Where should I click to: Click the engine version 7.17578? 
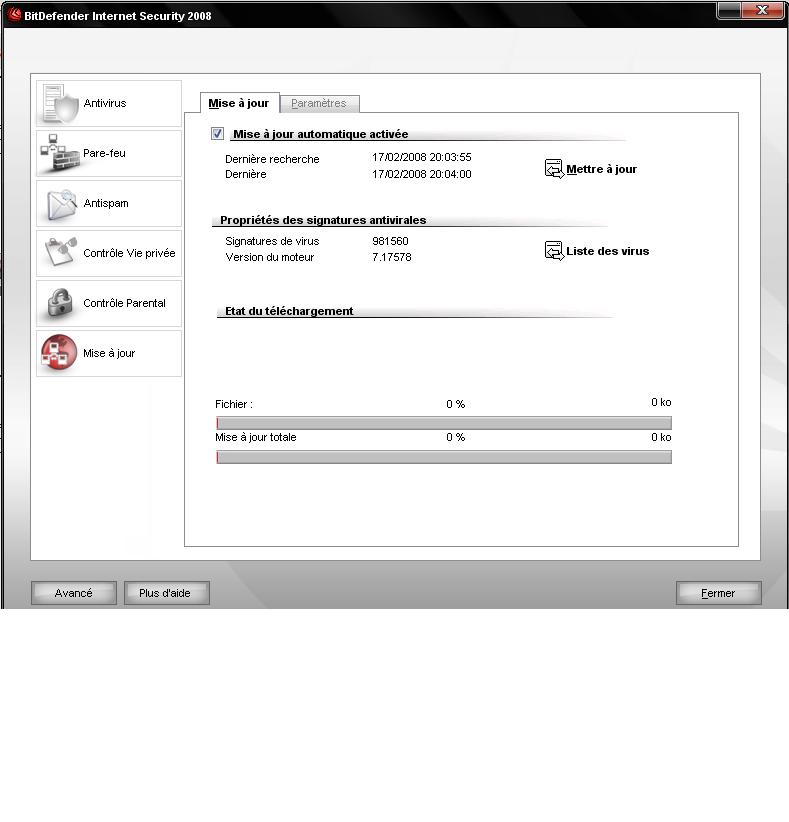coord(392,257)
